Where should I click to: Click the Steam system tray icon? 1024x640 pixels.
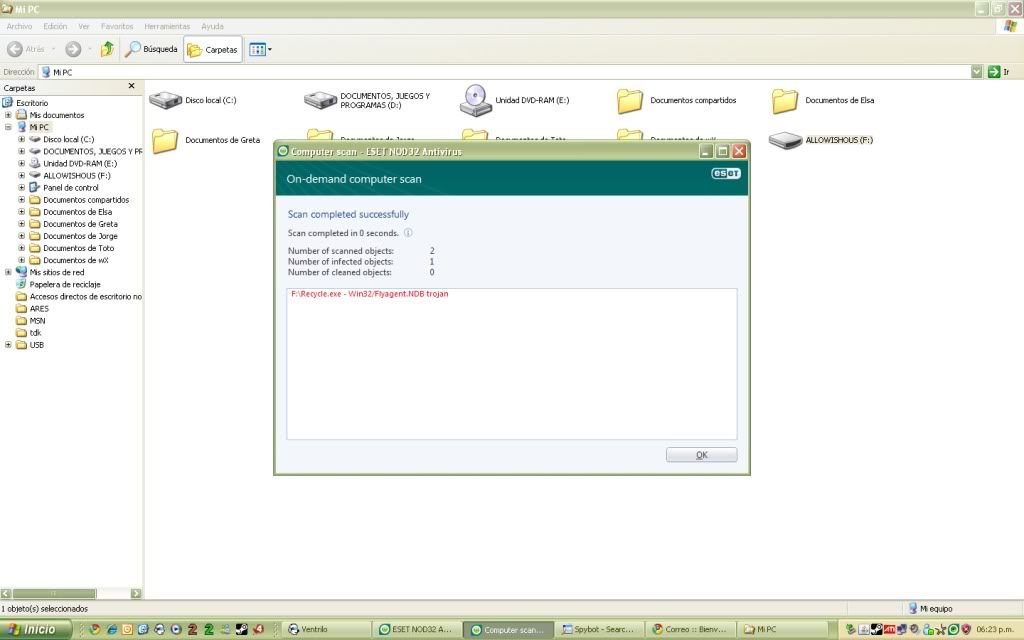(876, 630)
